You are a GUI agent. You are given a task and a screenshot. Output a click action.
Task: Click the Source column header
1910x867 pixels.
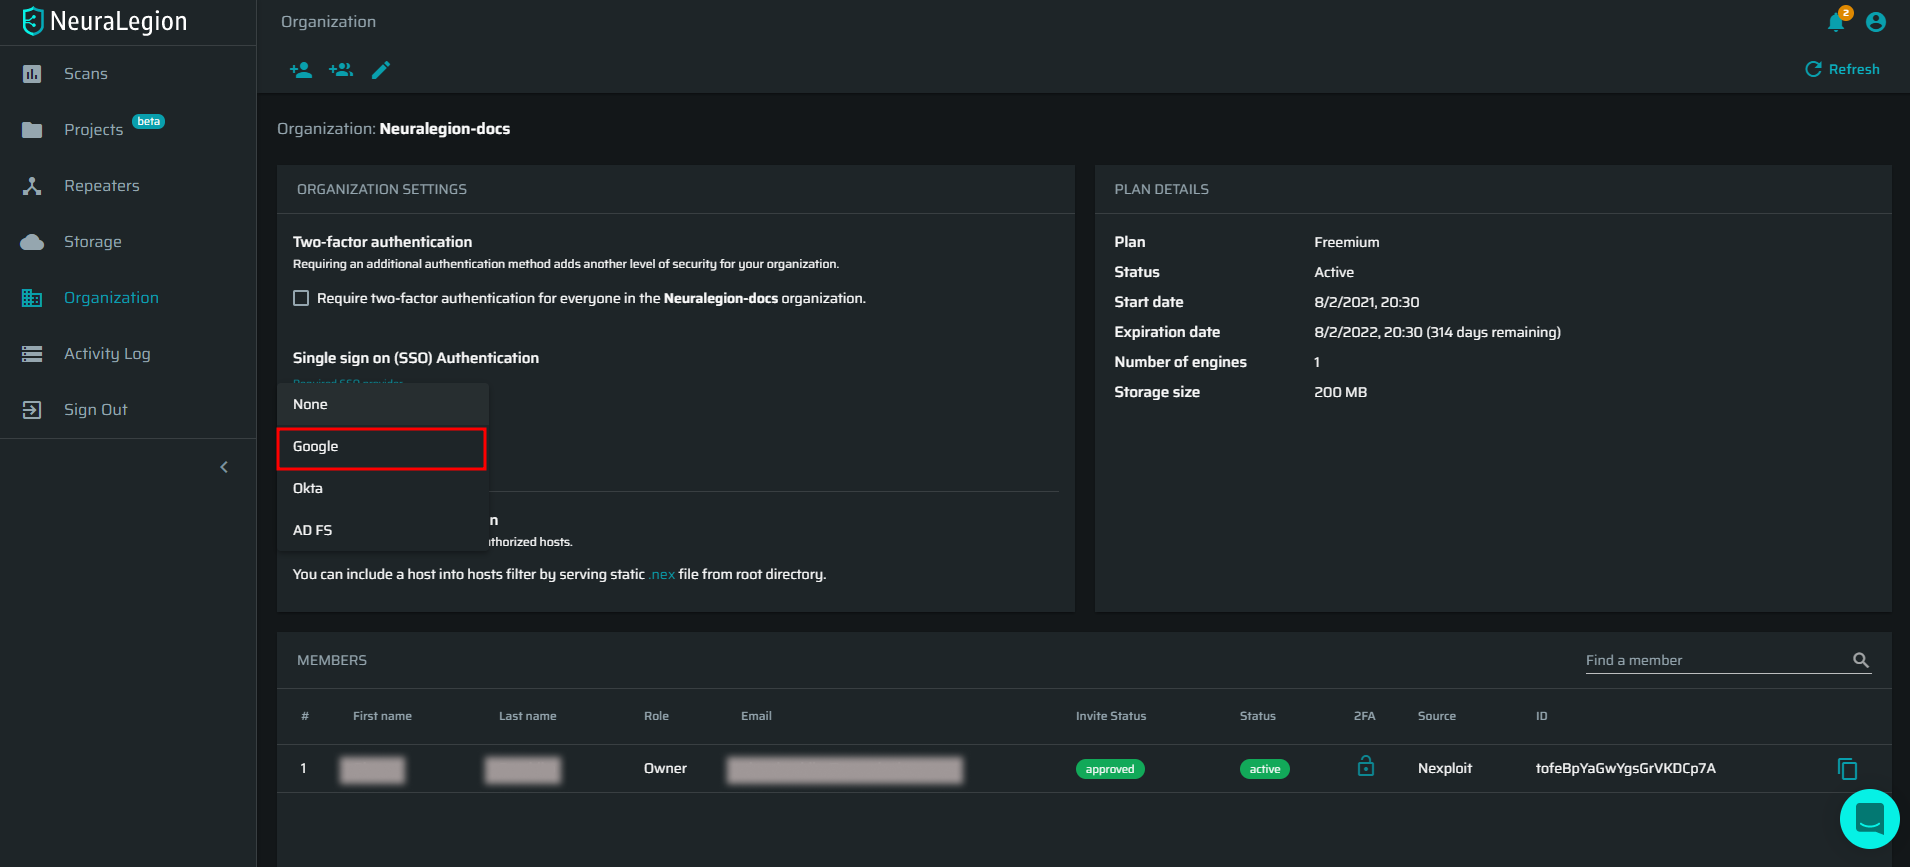tap(1437, 716)
